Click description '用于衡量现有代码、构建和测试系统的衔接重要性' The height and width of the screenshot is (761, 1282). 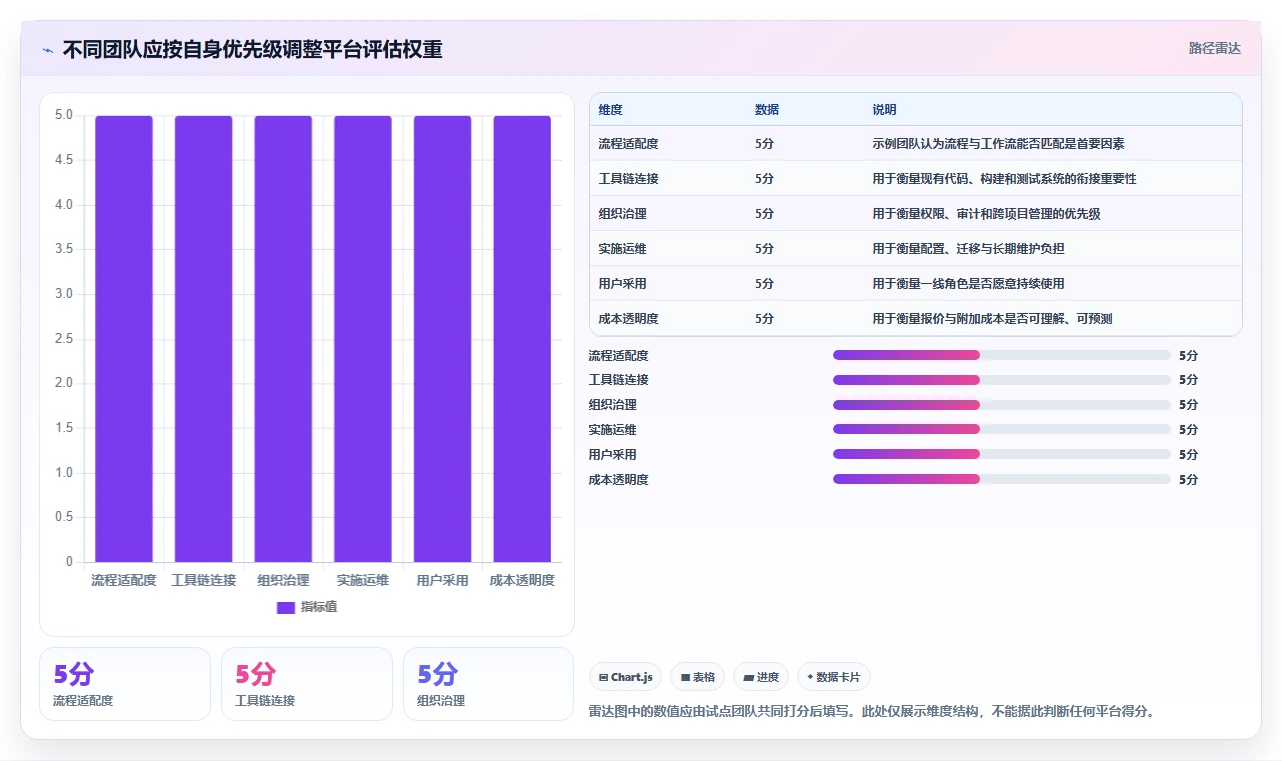(x=1004, y=179)
